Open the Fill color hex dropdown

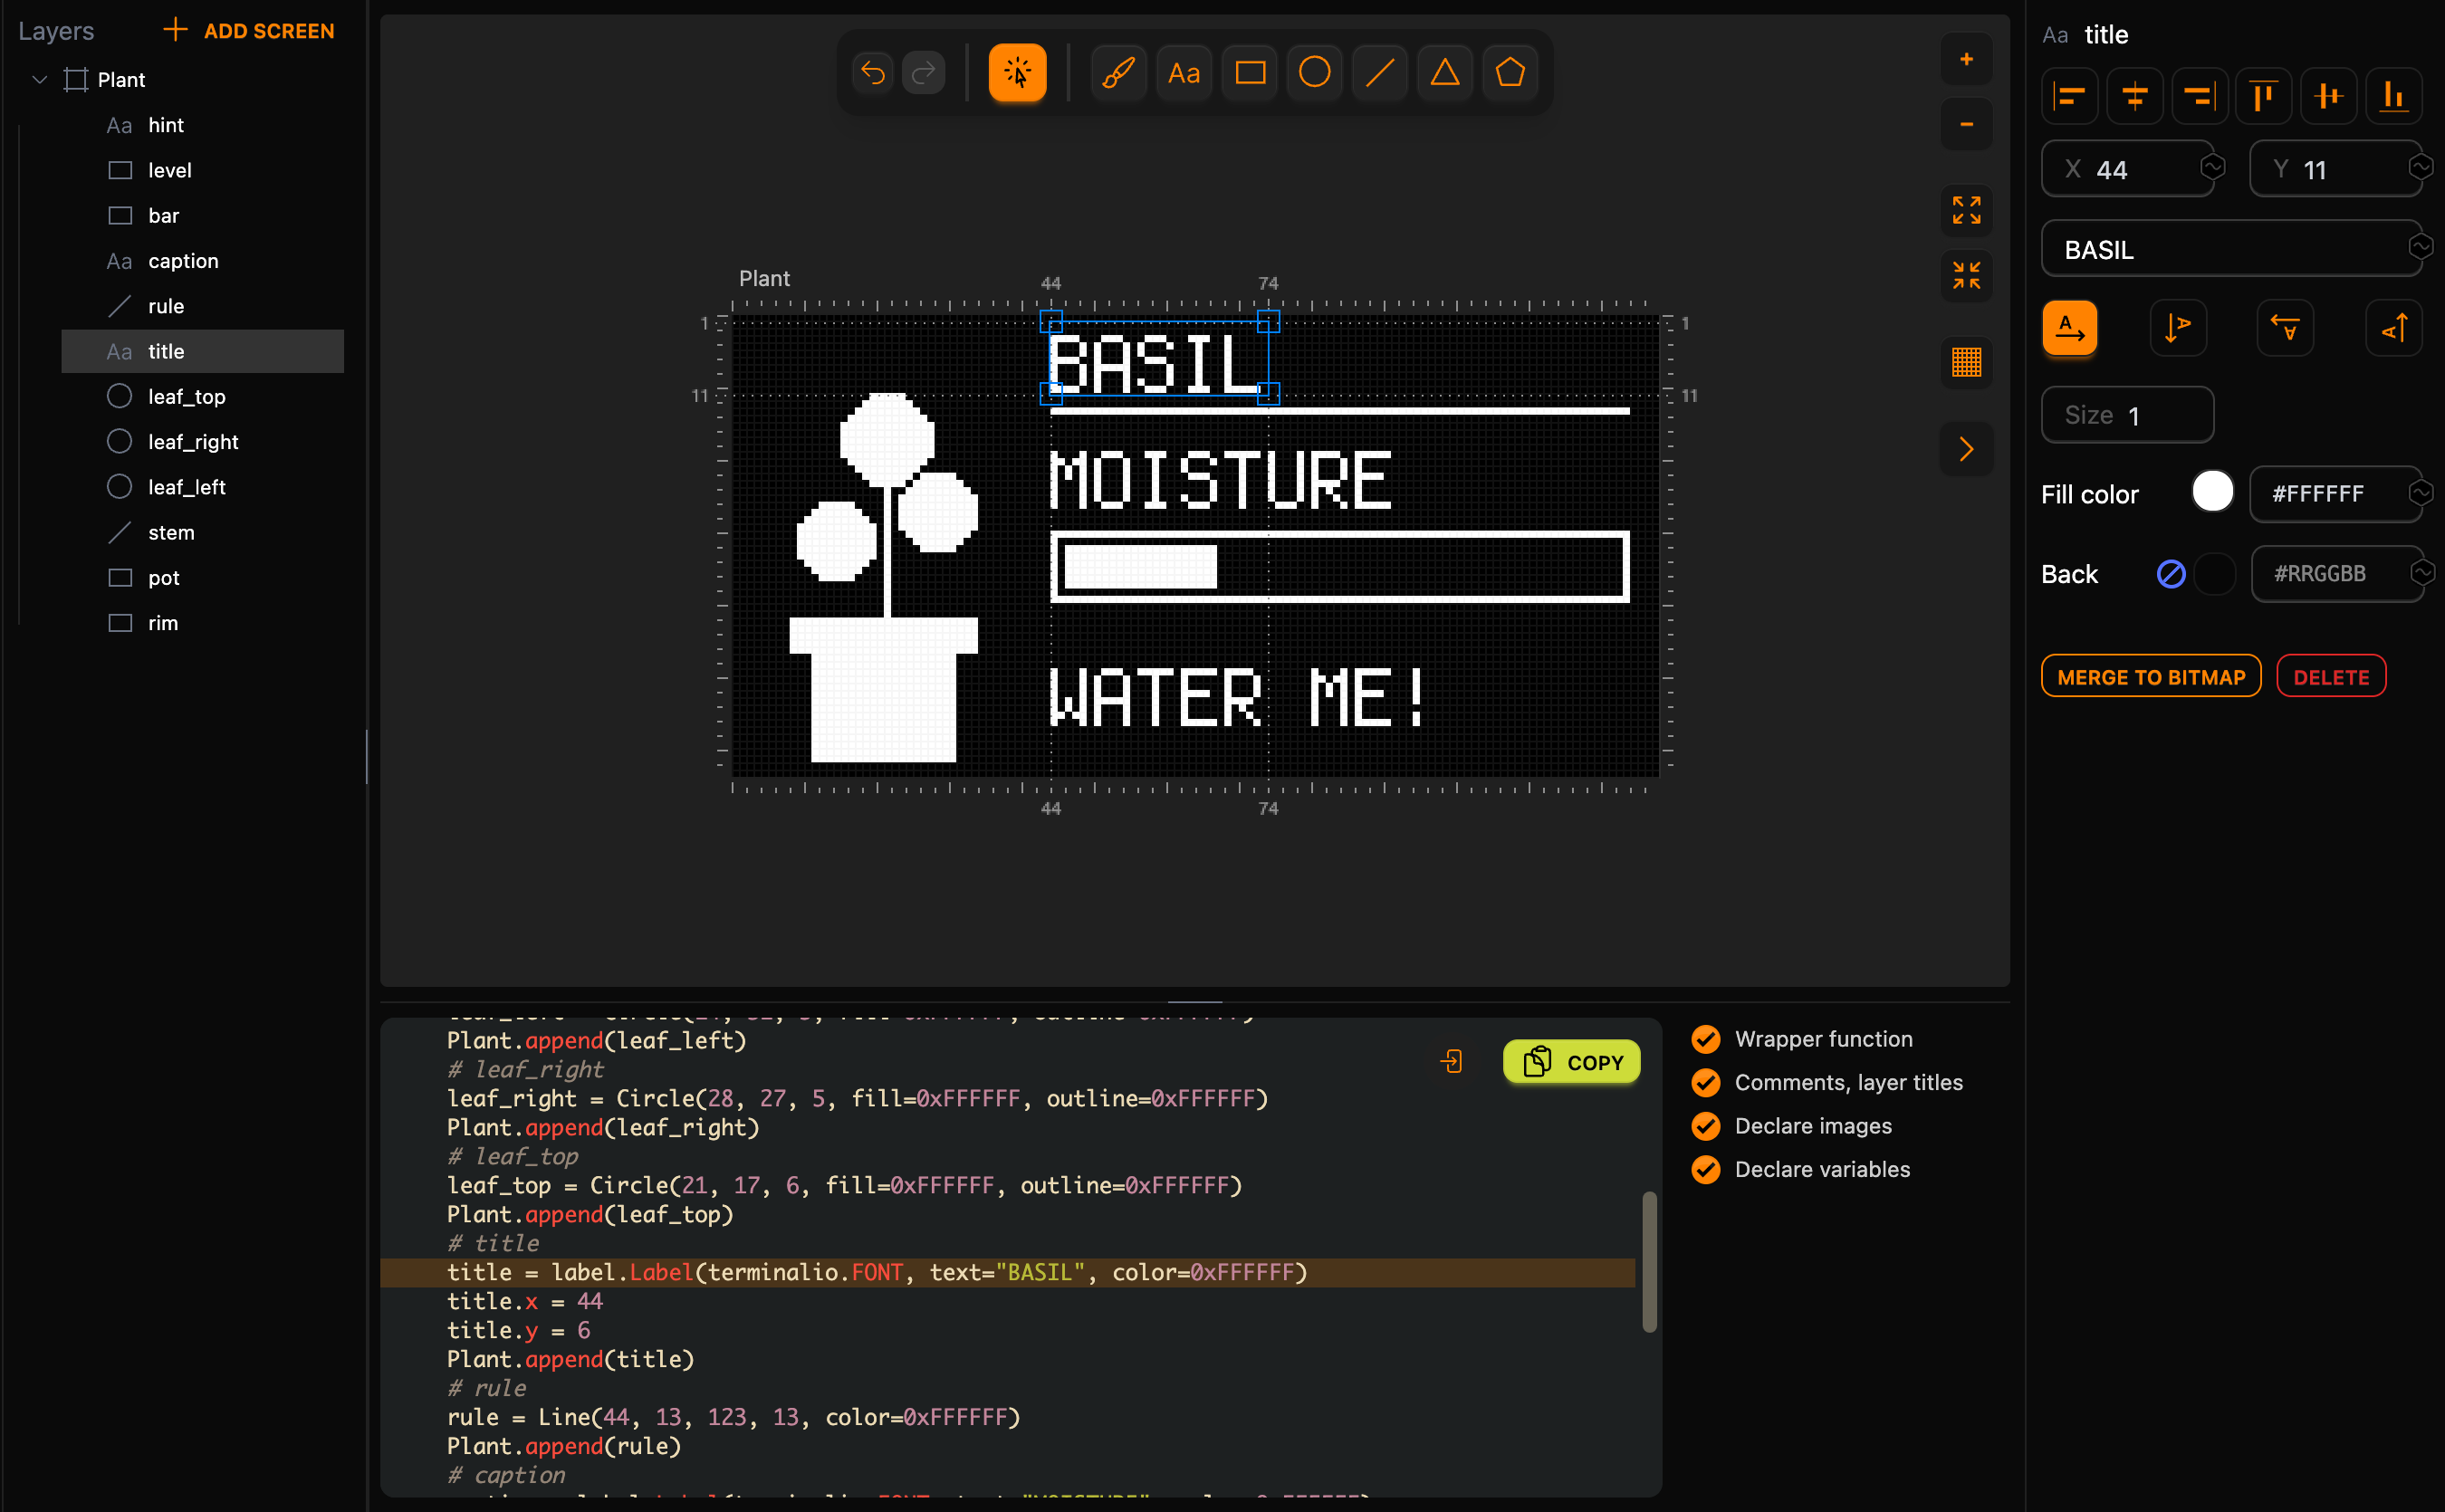[2421, 493]
